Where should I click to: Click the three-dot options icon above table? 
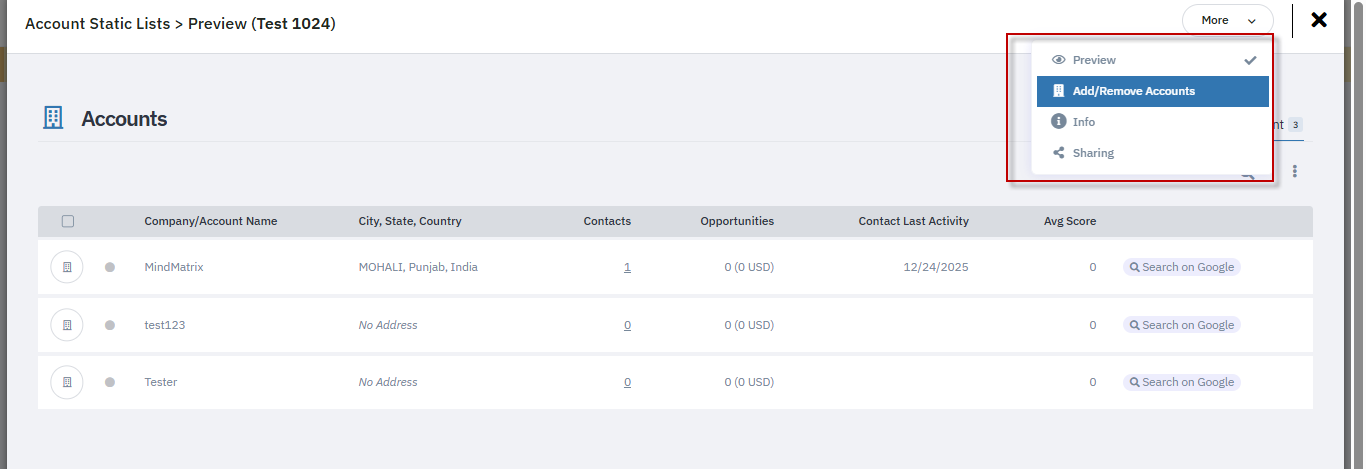[1294, 172]
